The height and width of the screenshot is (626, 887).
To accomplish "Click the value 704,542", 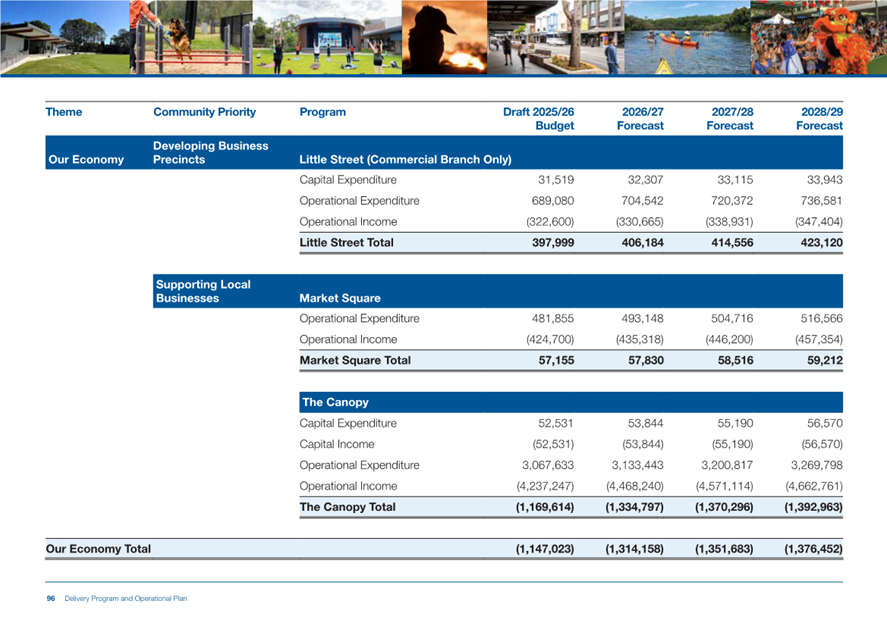I will point(643,201).
